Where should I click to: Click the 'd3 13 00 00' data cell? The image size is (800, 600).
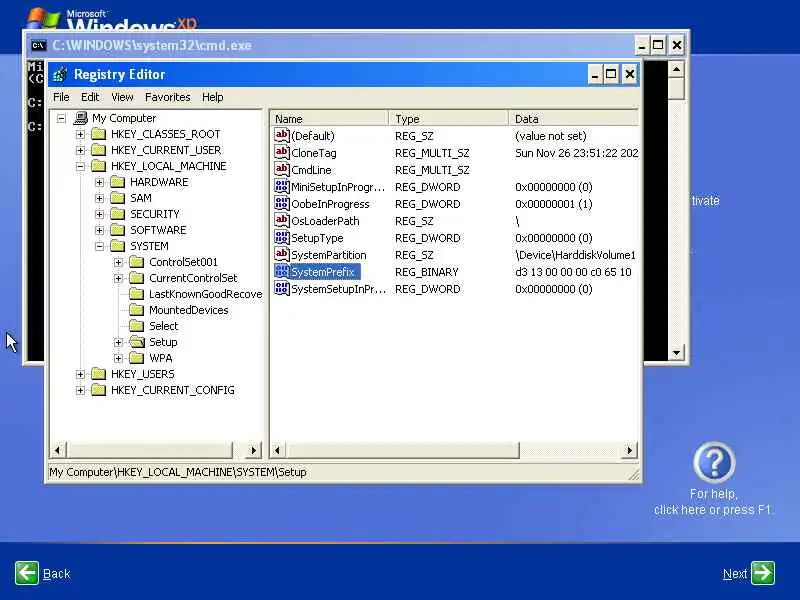click(x=573, y=272)
